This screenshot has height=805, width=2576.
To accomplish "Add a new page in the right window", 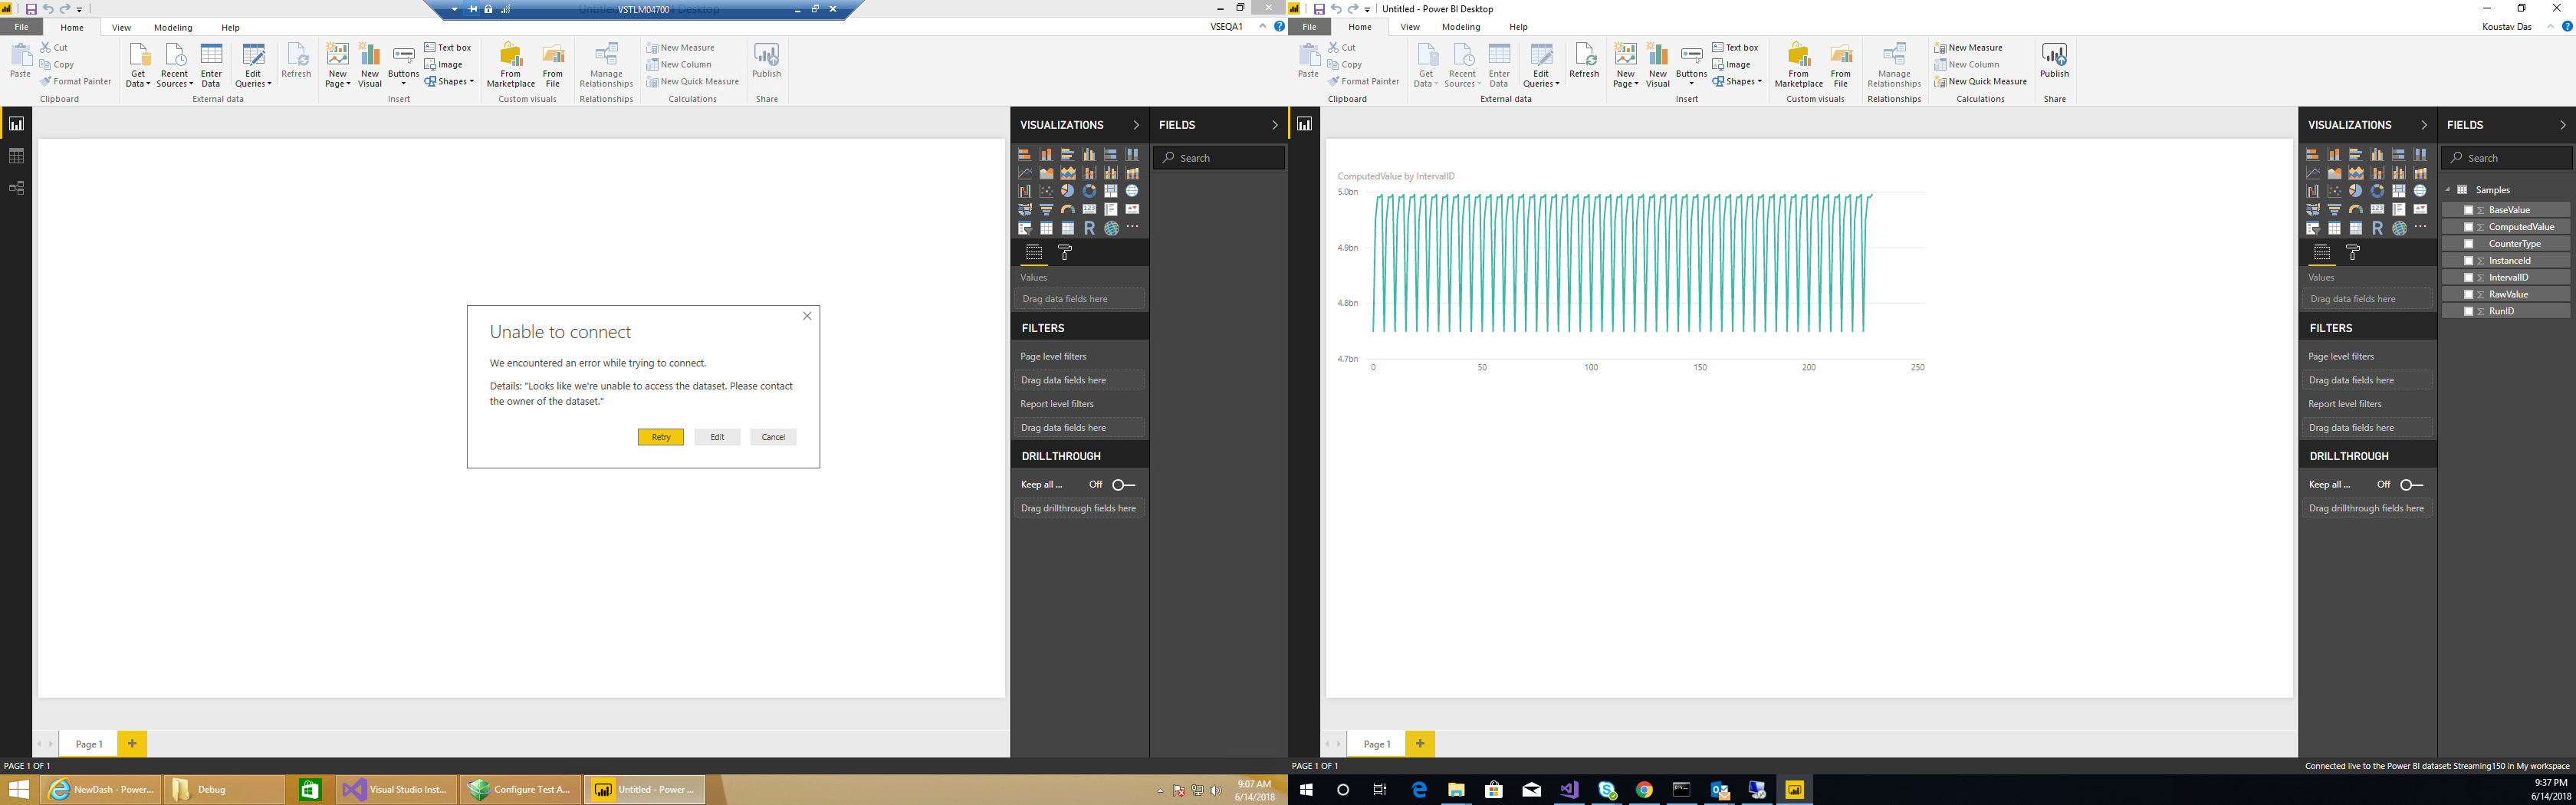I will (x=1420, y=744).
